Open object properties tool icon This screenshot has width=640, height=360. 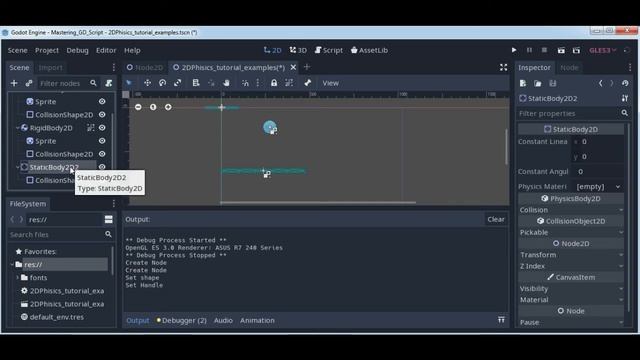[625, 98]
